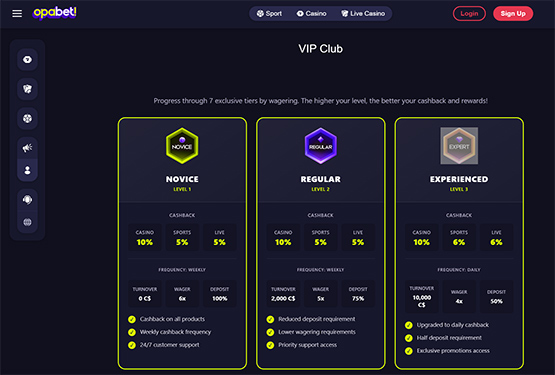Switch to the Casino tab

311,13
